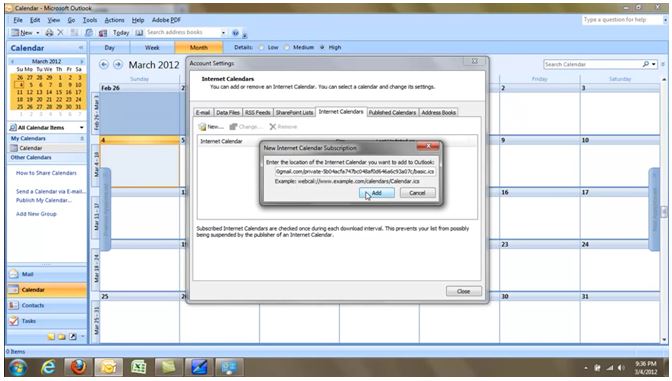
Task: Click the Help question mark toolbar icon
Action: pos(235,33)
